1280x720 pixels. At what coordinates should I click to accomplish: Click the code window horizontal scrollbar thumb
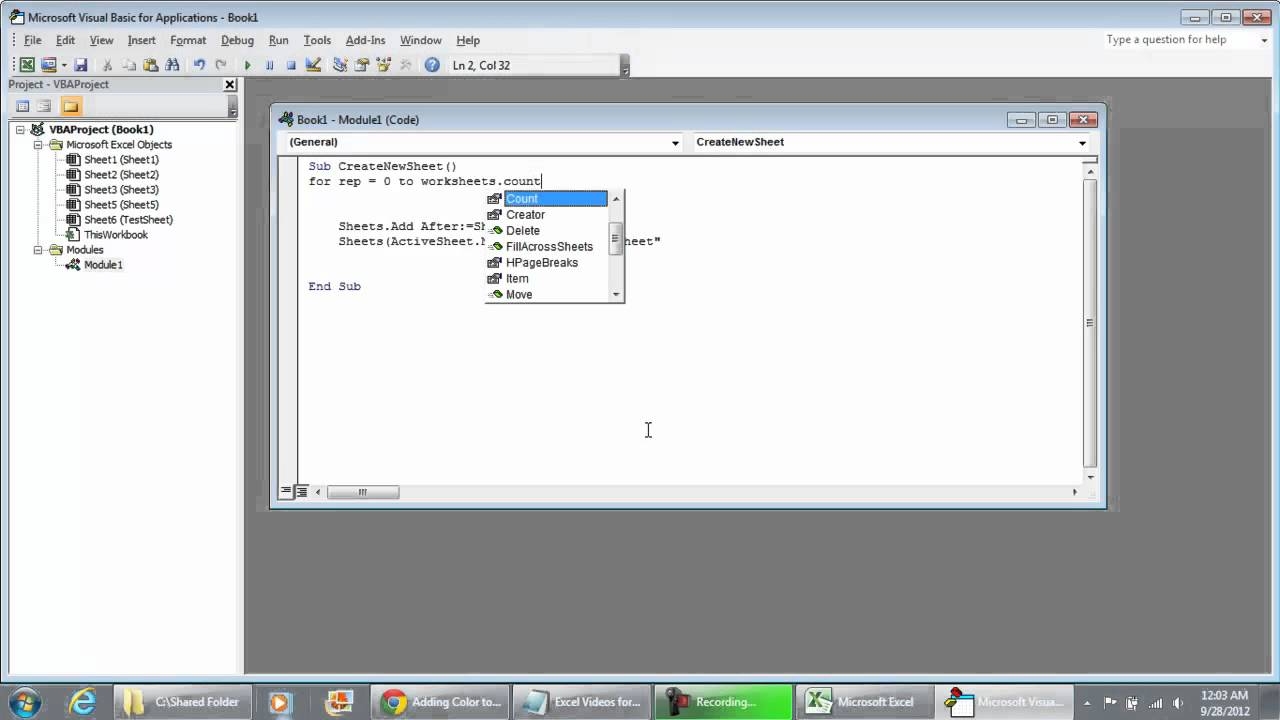coord(363,492)
